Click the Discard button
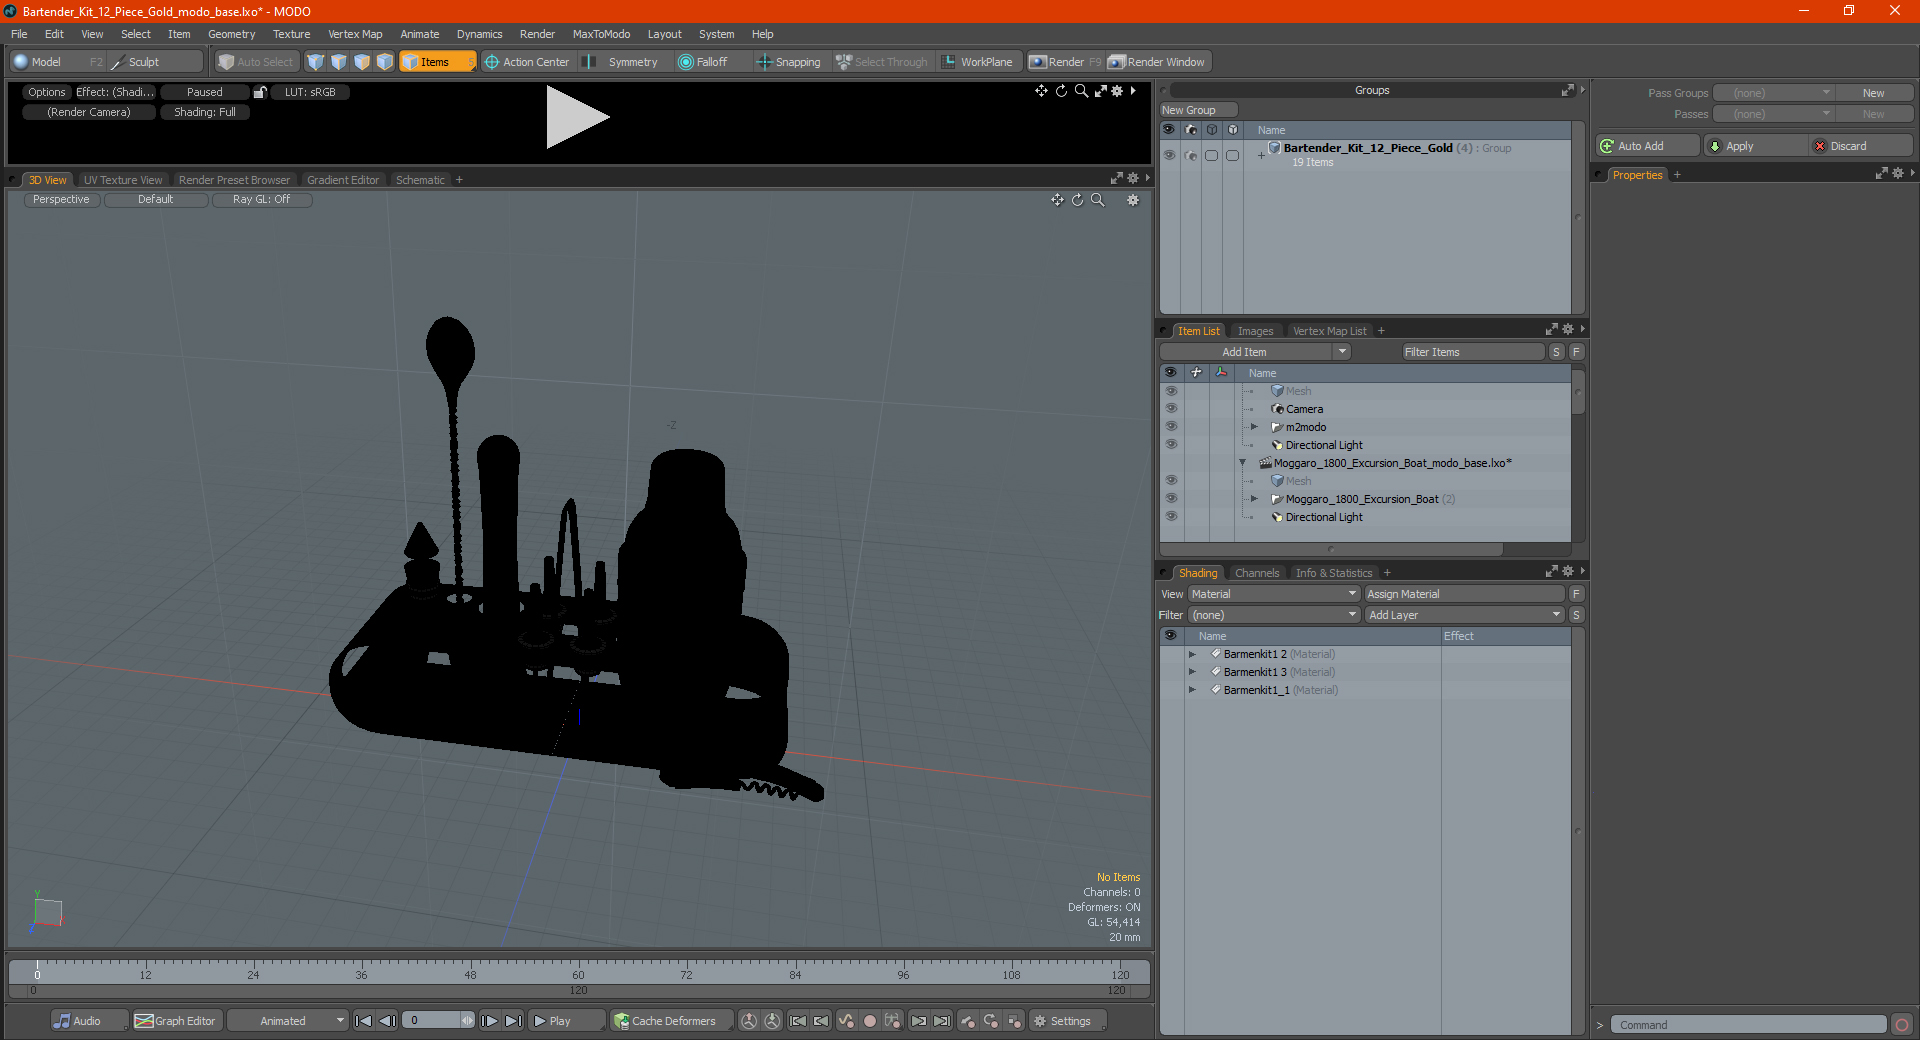 pyautogui.click(x=1861, y=146)
